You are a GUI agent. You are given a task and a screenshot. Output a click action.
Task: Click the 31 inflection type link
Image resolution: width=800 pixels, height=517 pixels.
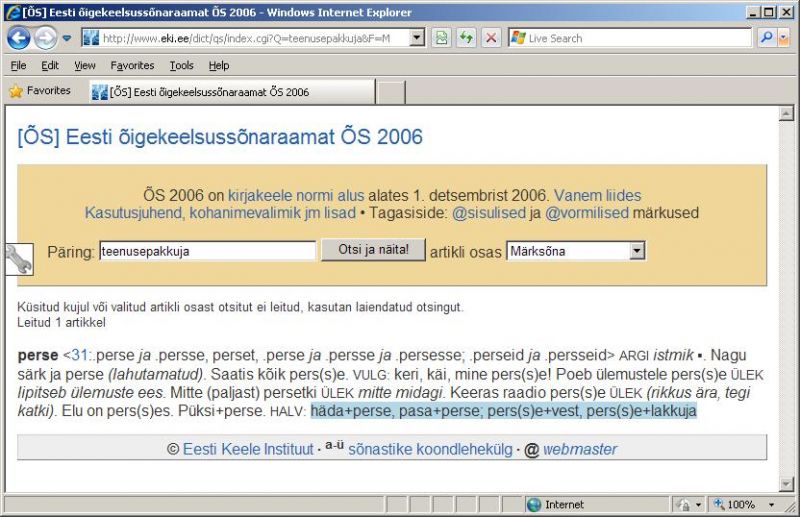pyautogui.click(x=79, y=355)
